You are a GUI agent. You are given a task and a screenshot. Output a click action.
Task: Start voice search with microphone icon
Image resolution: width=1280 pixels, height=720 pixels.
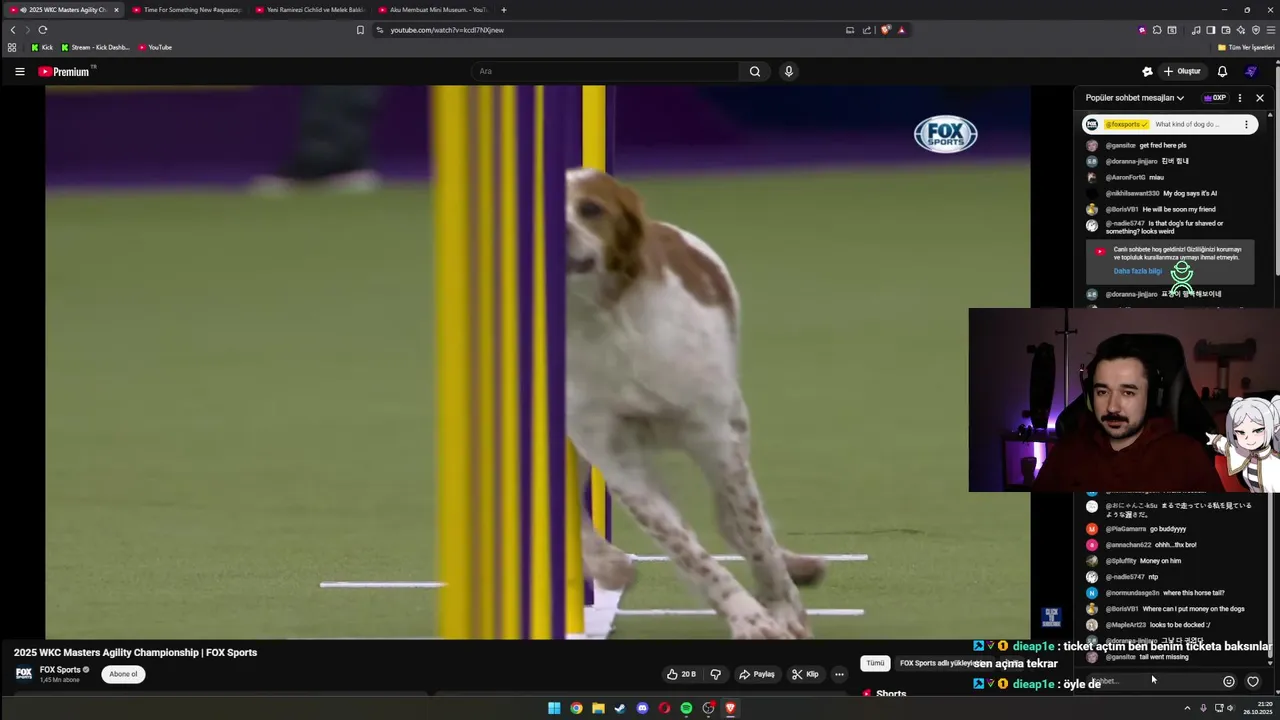click(788, 71)
